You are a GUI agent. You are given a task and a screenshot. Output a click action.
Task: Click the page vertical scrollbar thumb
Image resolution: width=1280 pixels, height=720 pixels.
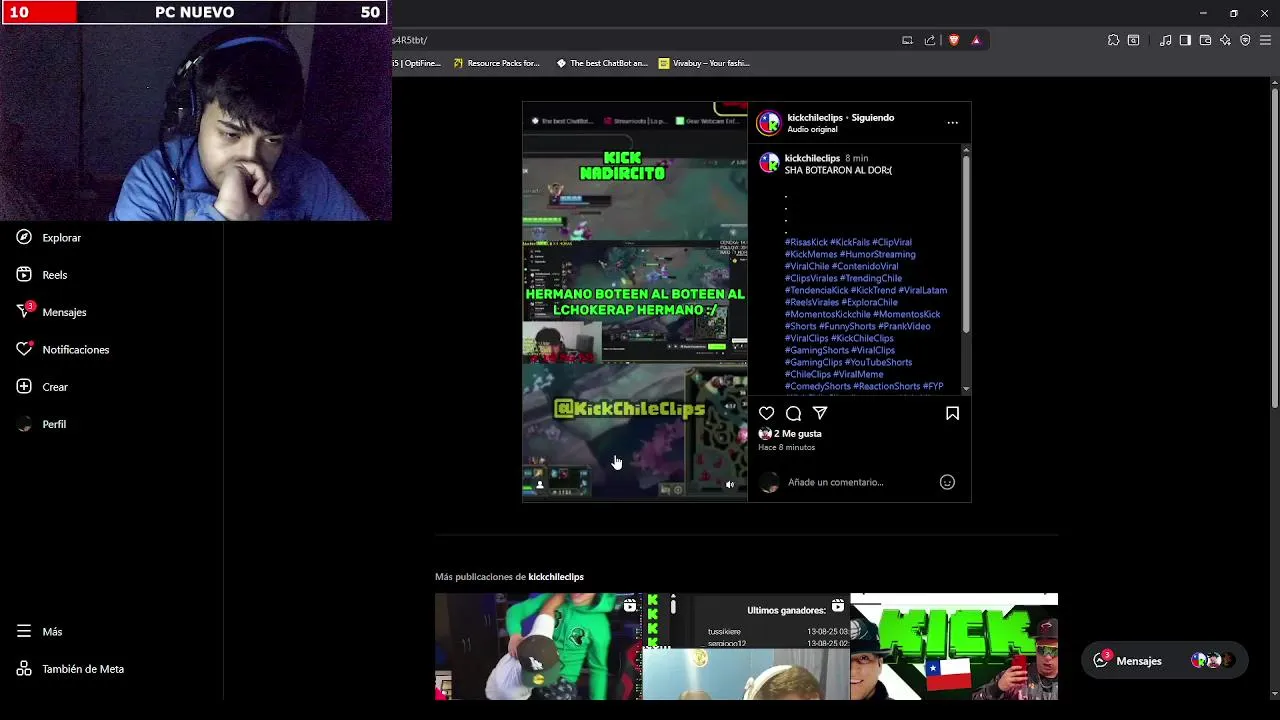[x=1274, y=250]
